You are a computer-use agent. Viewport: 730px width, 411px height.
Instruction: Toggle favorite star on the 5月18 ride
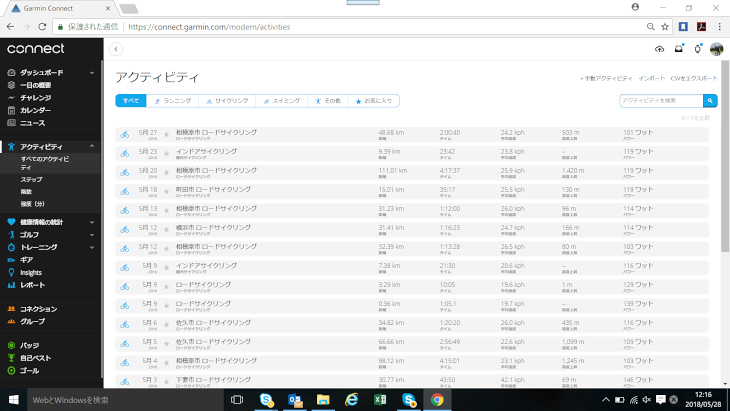tap(166, 192)
